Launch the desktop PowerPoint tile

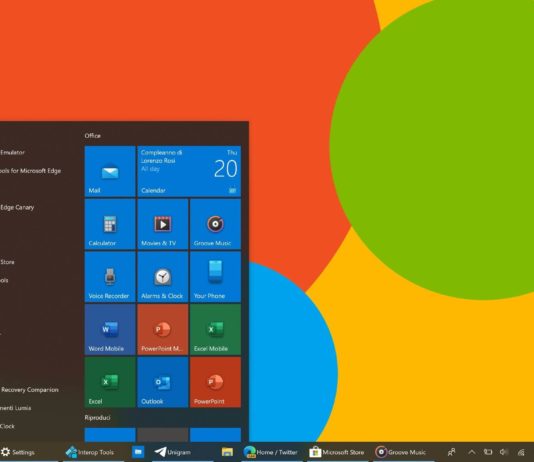pos(216,382)
